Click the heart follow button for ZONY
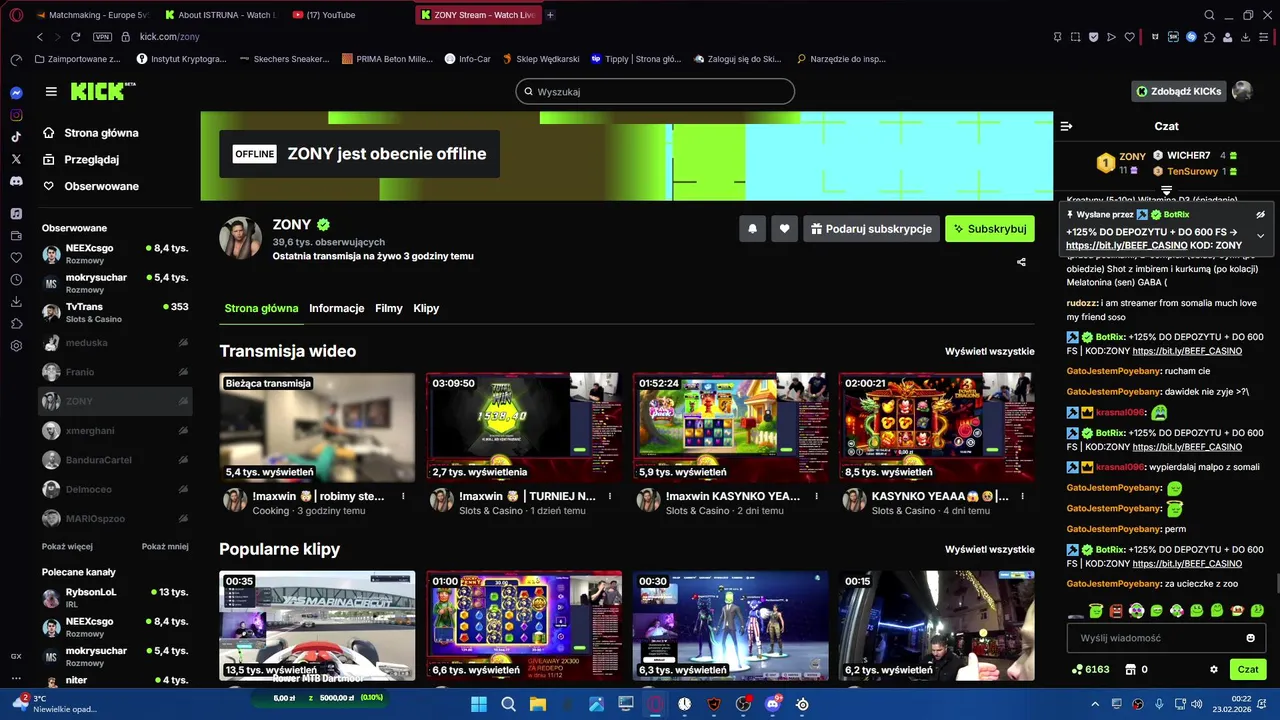This screenshot has width=1280, height=720. pos(784,229)
